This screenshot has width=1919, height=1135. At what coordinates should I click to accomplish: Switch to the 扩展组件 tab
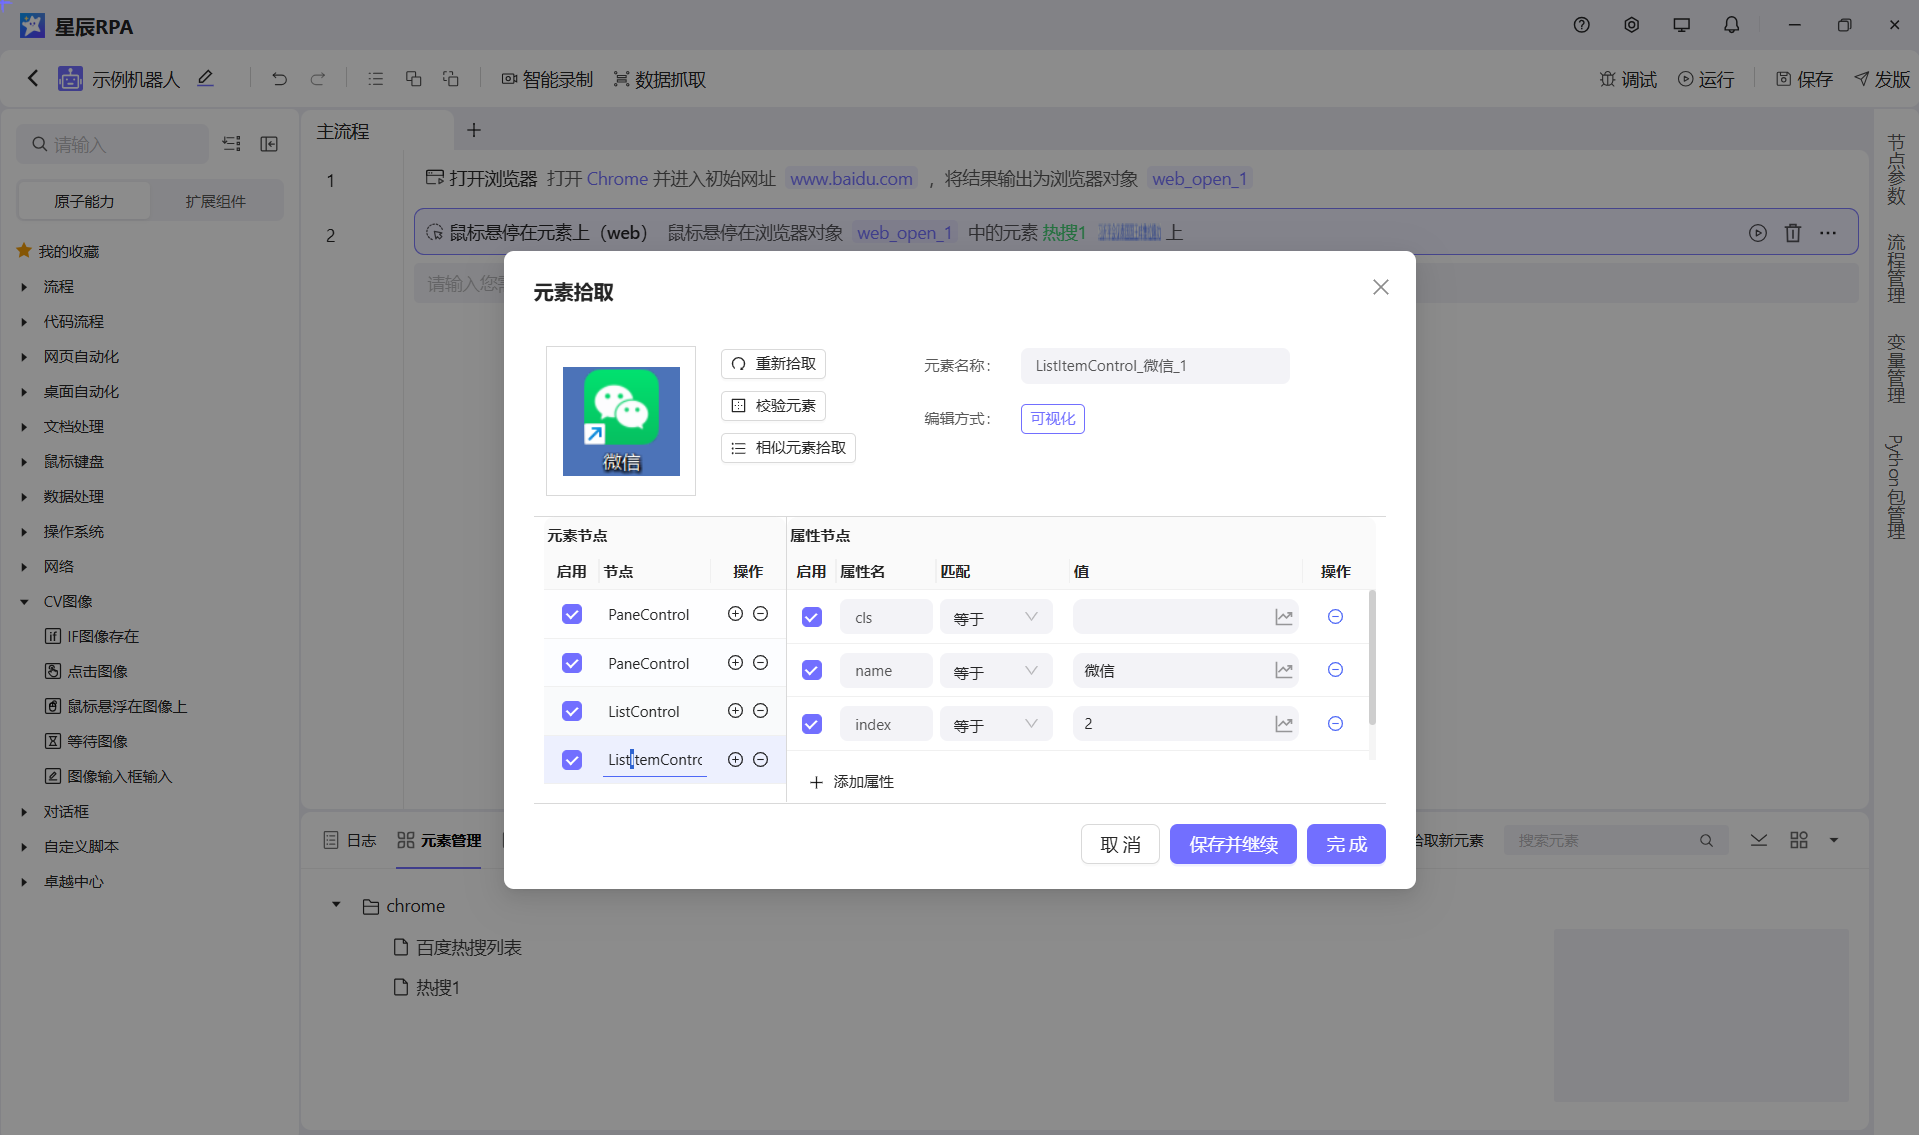215,201
